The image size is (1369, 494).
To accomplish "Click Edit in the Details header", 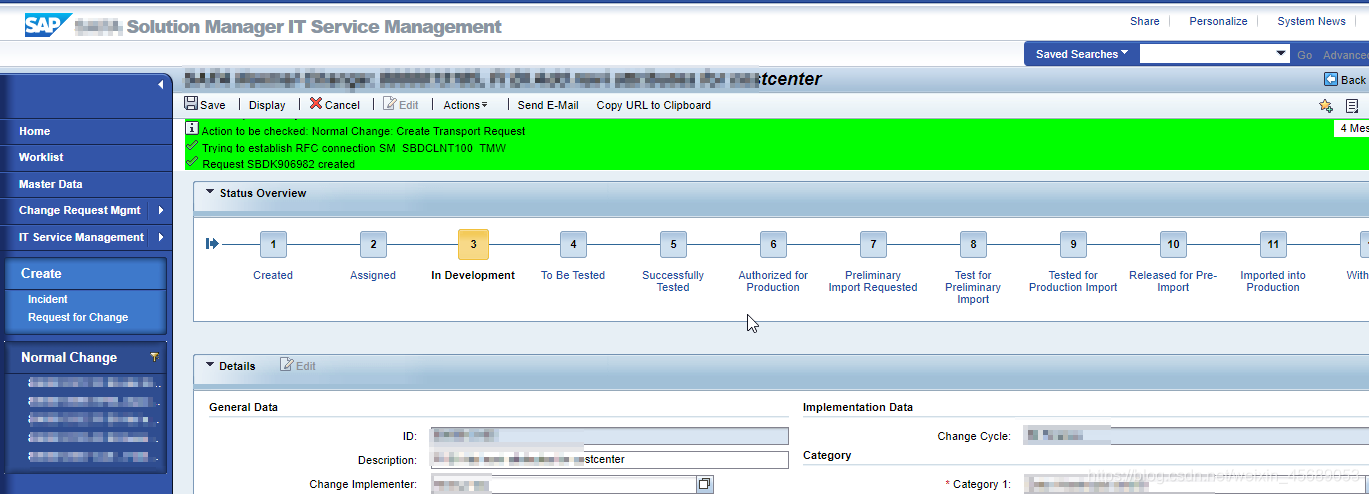I will (298, 366).
